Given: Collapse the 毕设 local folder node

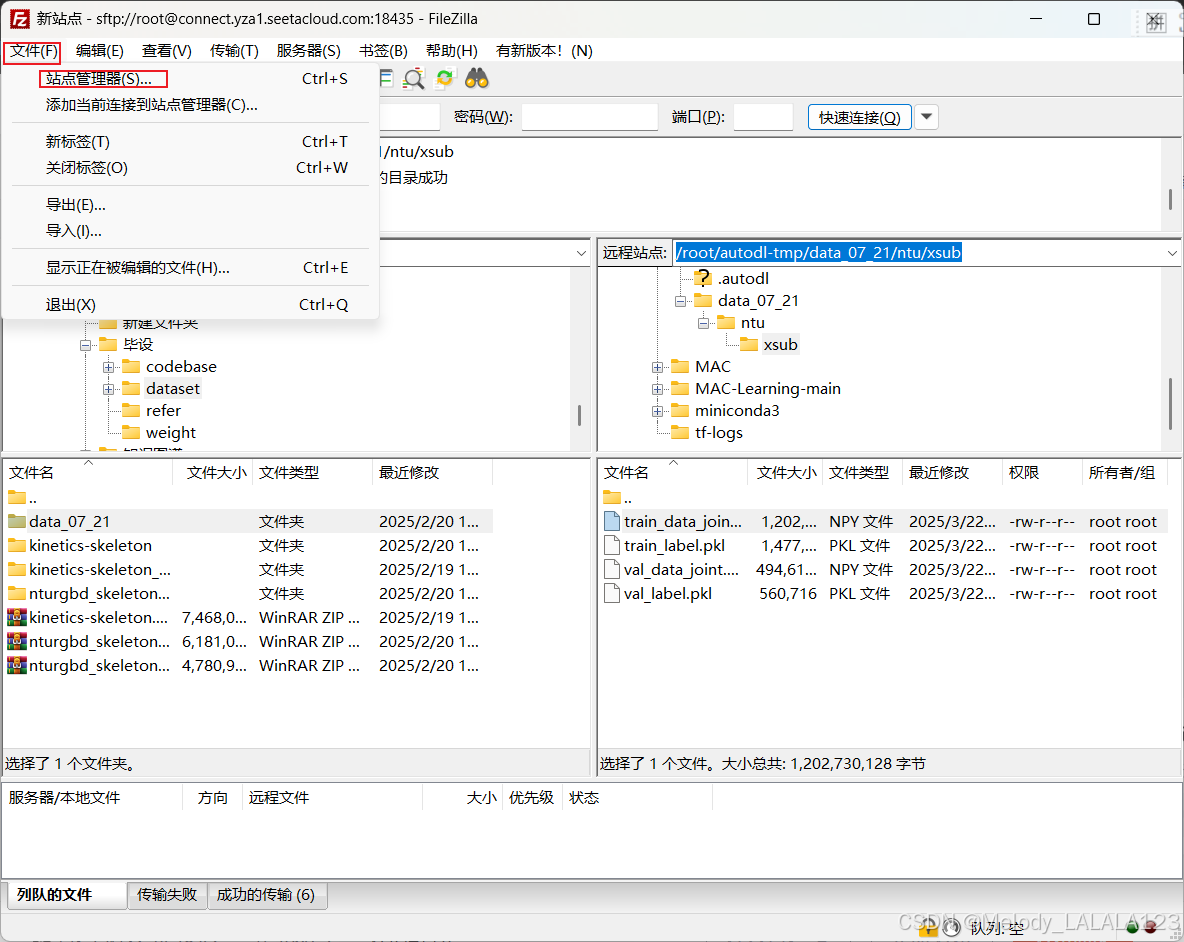Looking at the screenshot, I should (x=85, y=346).
